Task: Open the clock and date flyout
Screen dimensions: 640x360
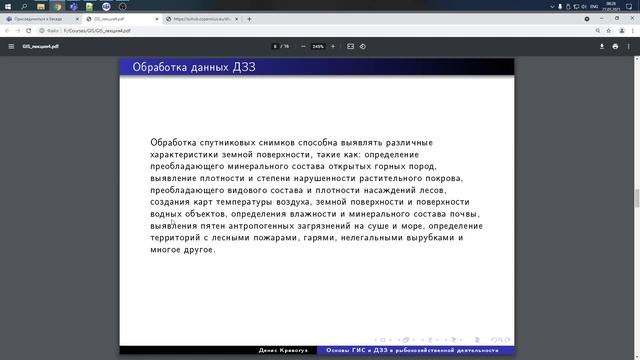Action: tap(611, 7)
